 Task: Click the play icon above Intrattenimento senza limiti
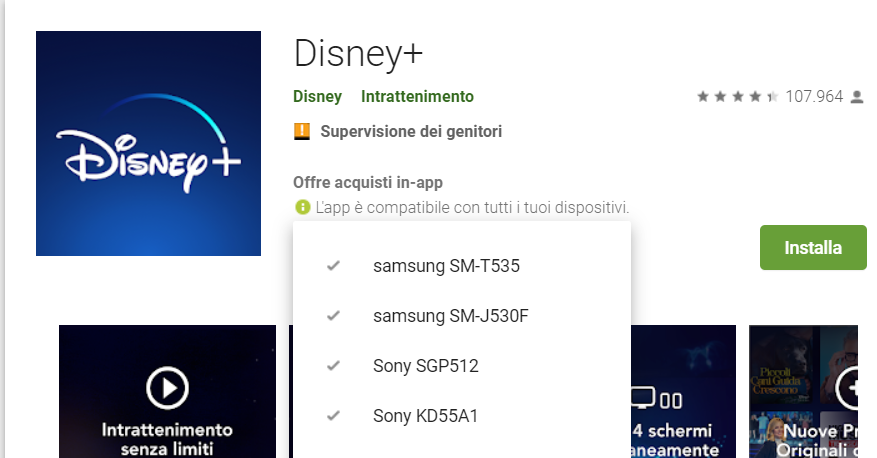pos(167,387)
